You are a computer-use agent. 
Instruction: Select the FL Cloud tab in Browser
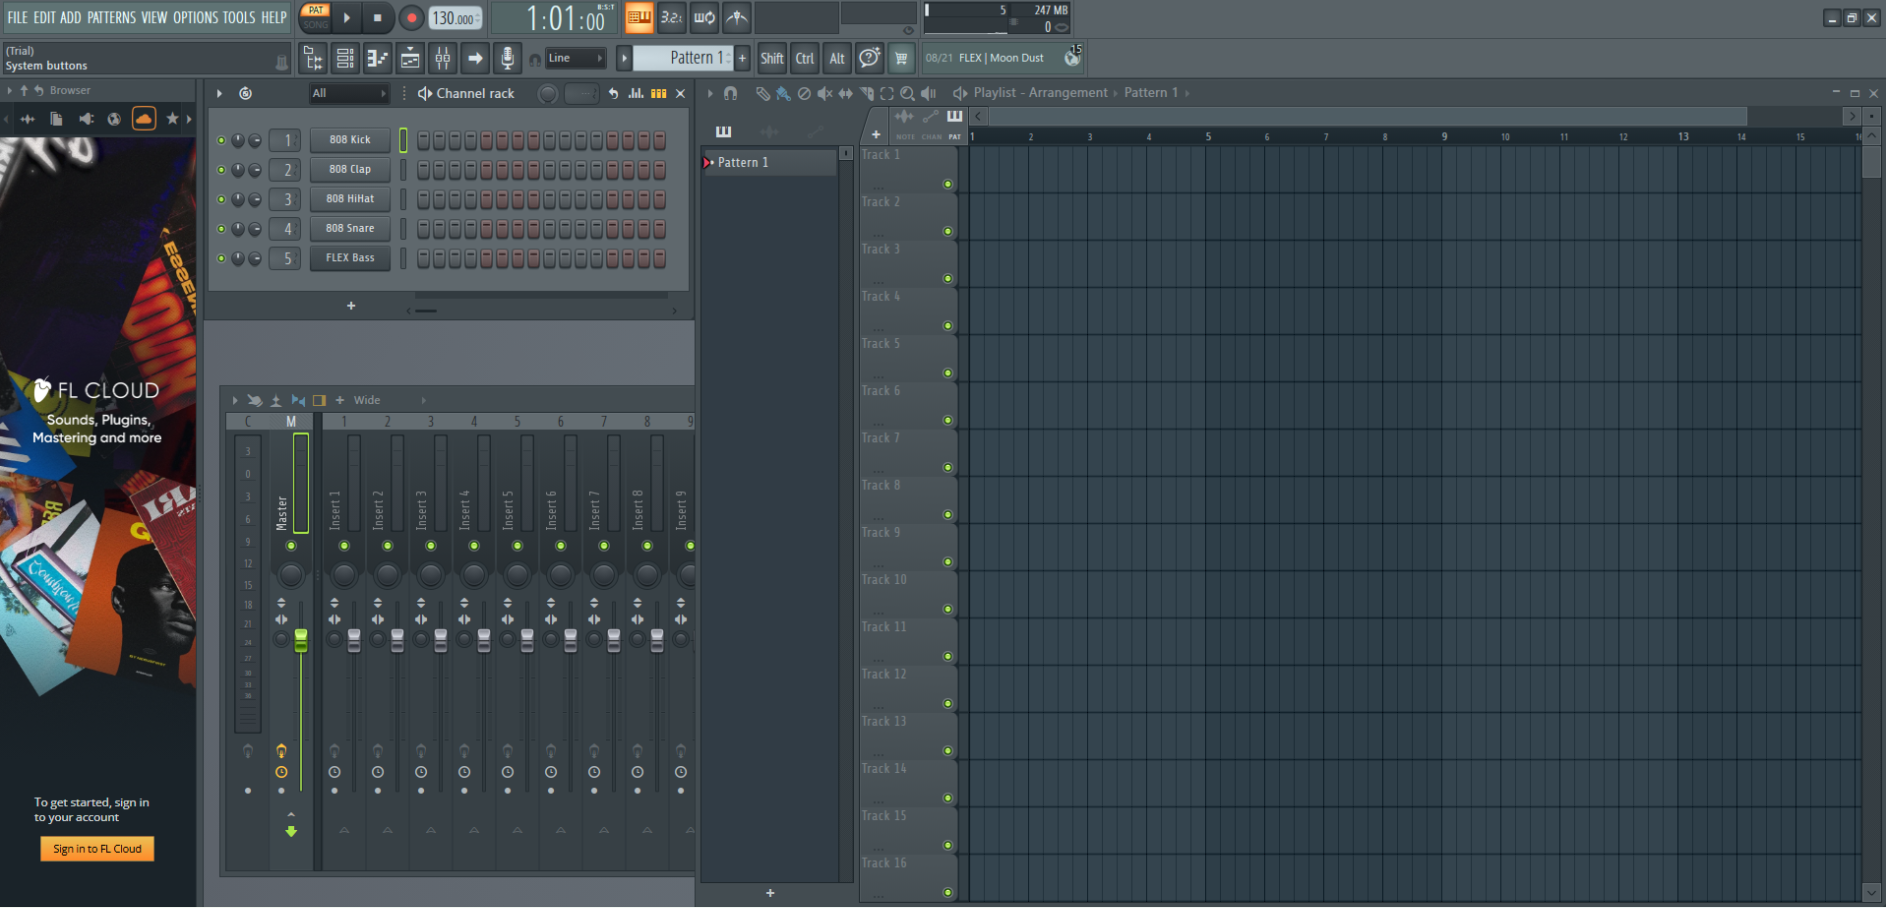[x=144, y=119]
